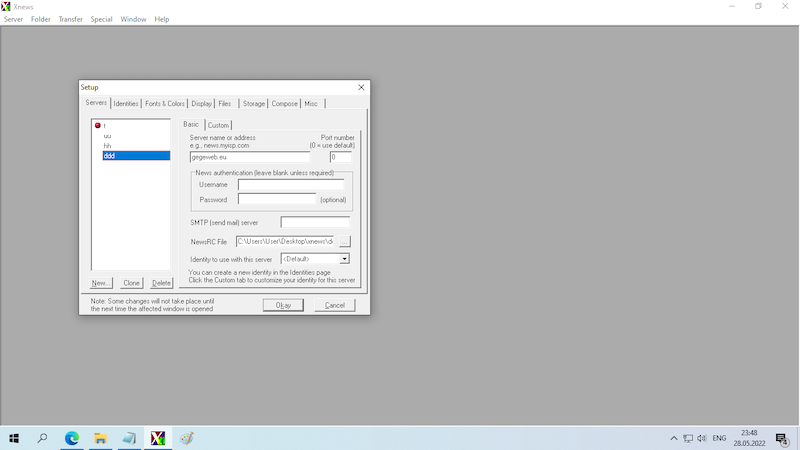Delete the selected server entry
Screen dimensions: 800x450
(x=161, y=283)
